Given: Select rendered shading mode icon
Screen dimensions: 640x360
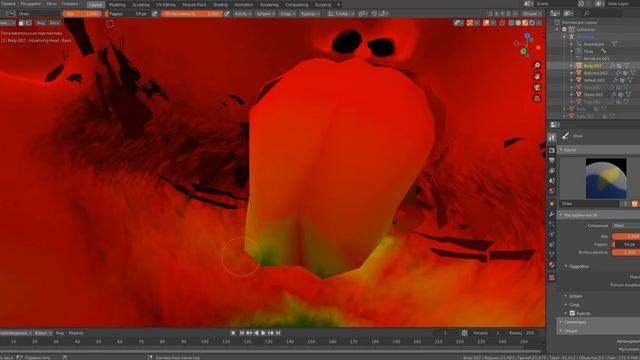Looking at the screenshot, I should click(x=532, y=23).
